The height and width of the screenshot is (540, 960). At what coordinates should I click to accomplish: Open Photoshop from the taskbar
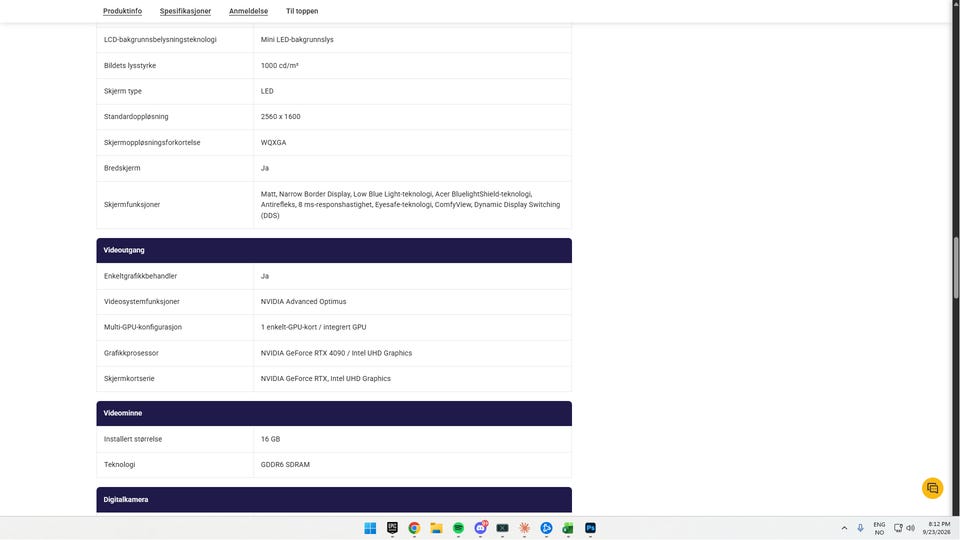pyautogui.click(x=590, y=528)
